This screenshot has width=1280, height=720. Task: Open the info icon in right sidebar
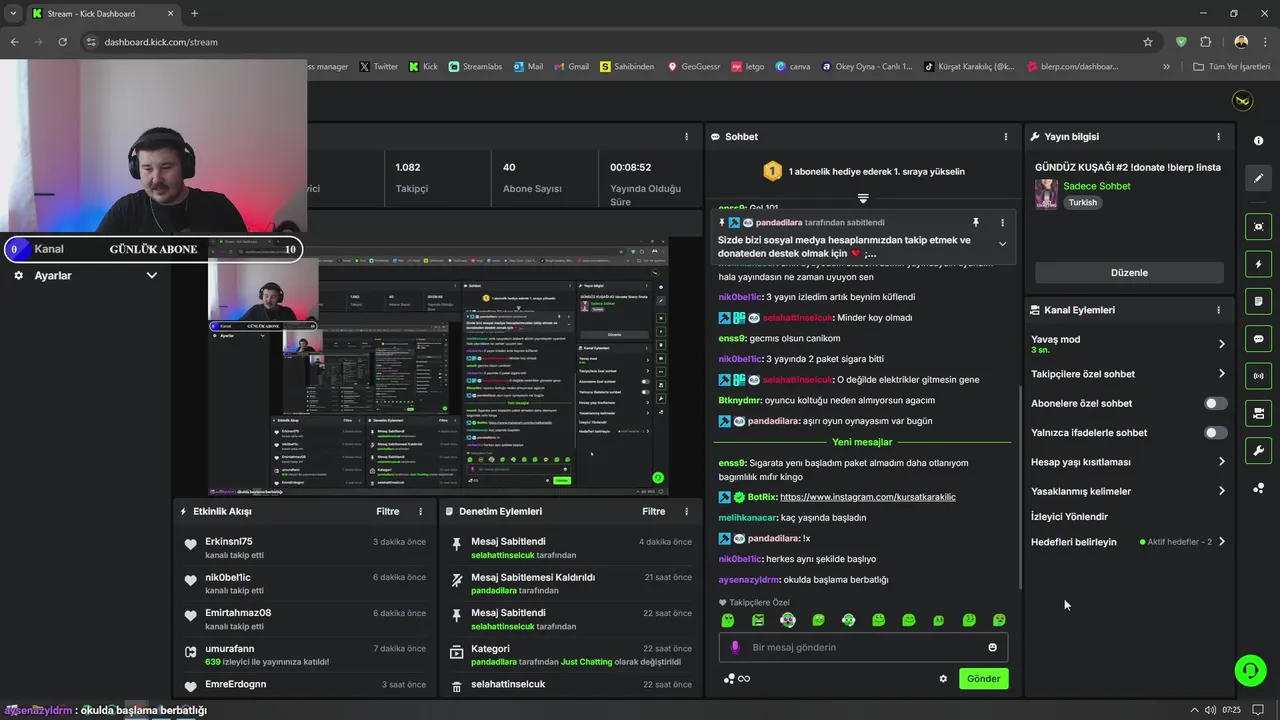coord(1258,141)
